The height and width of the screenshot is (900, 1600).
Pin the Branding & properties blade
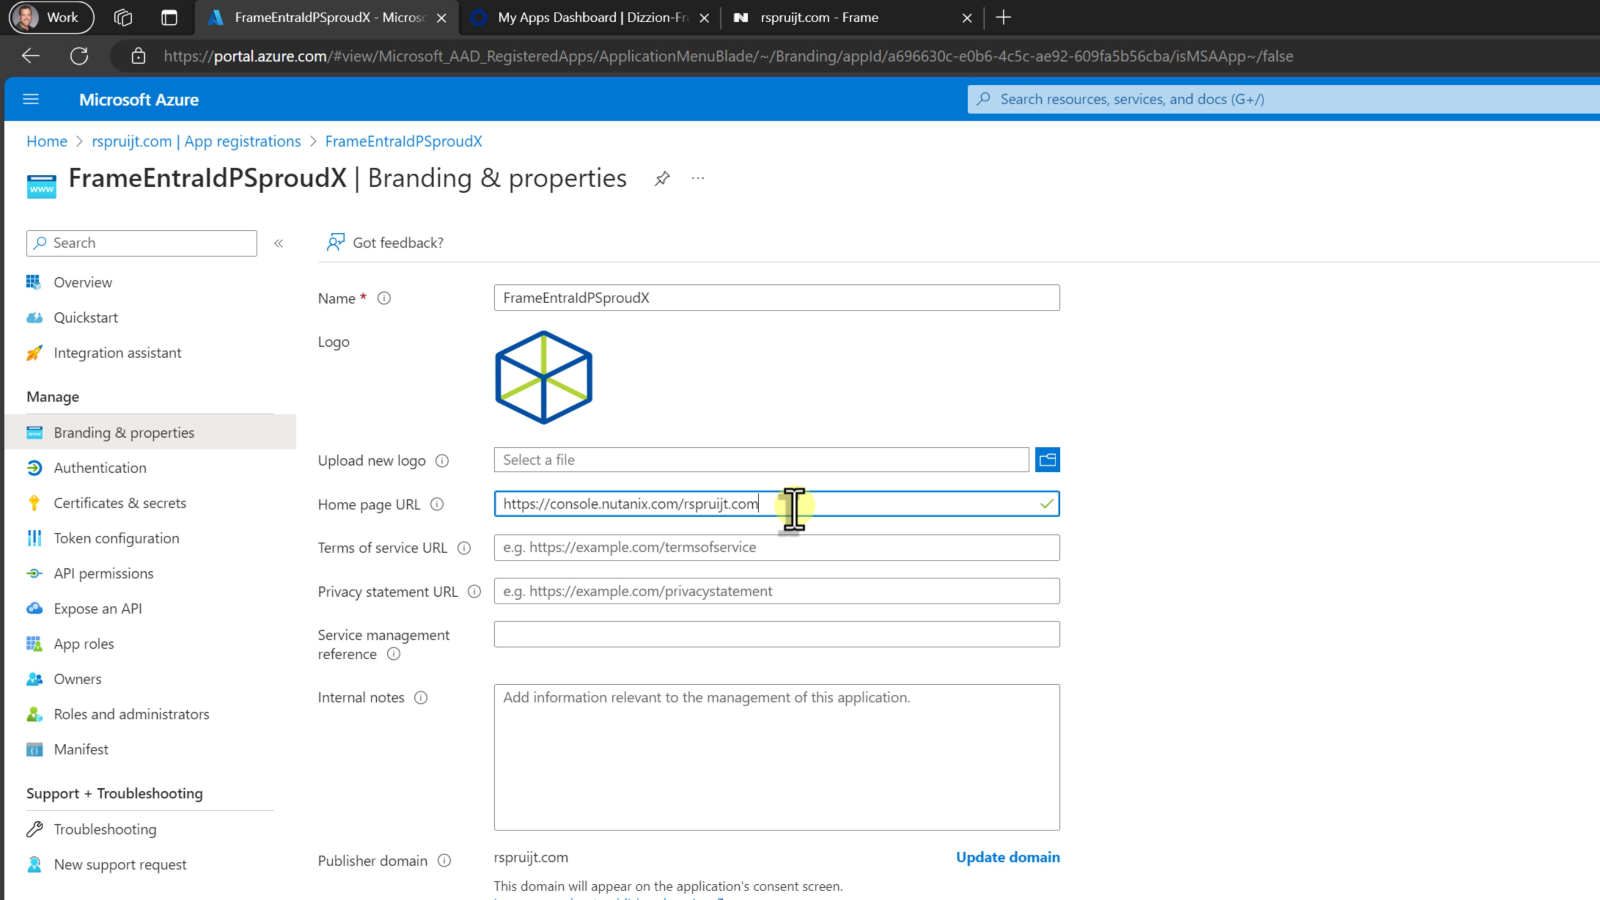click(x=662, y=179)
